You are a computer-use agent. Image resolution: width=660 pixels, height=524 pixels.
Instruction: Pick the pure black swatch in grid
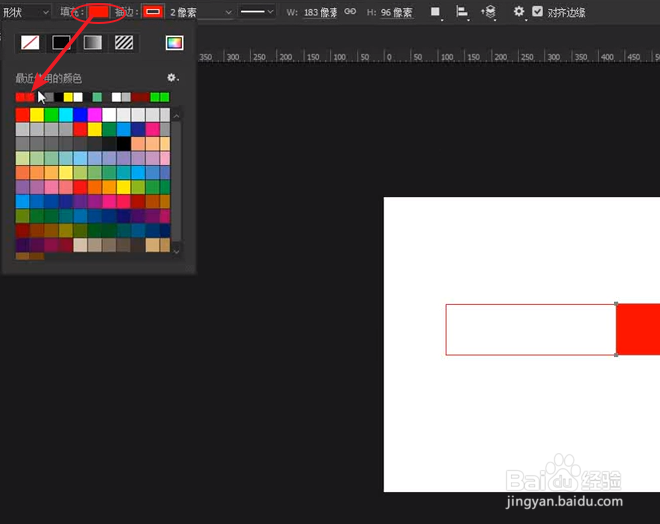point(123,144)
